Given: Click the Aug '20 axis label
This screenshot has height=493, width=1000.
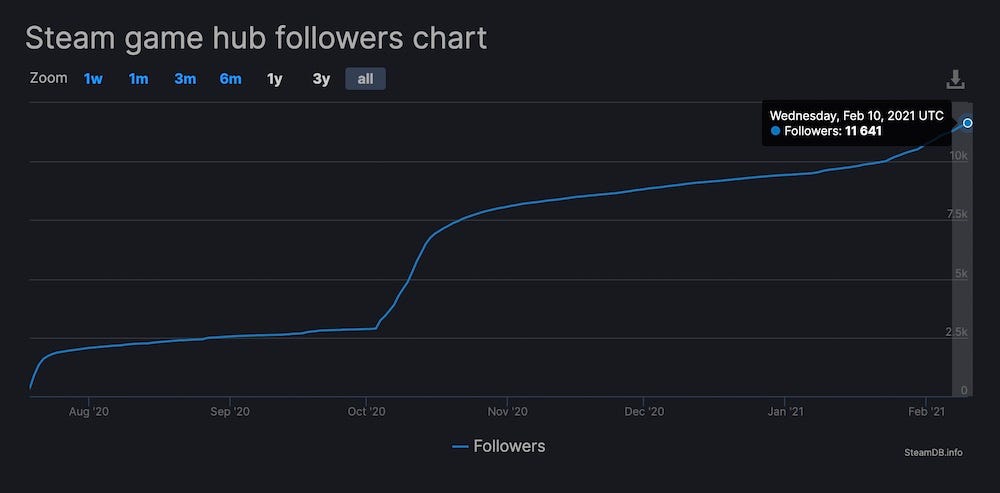Looking at the screenshot, I should pyautogui.click(x=89, y=411).
